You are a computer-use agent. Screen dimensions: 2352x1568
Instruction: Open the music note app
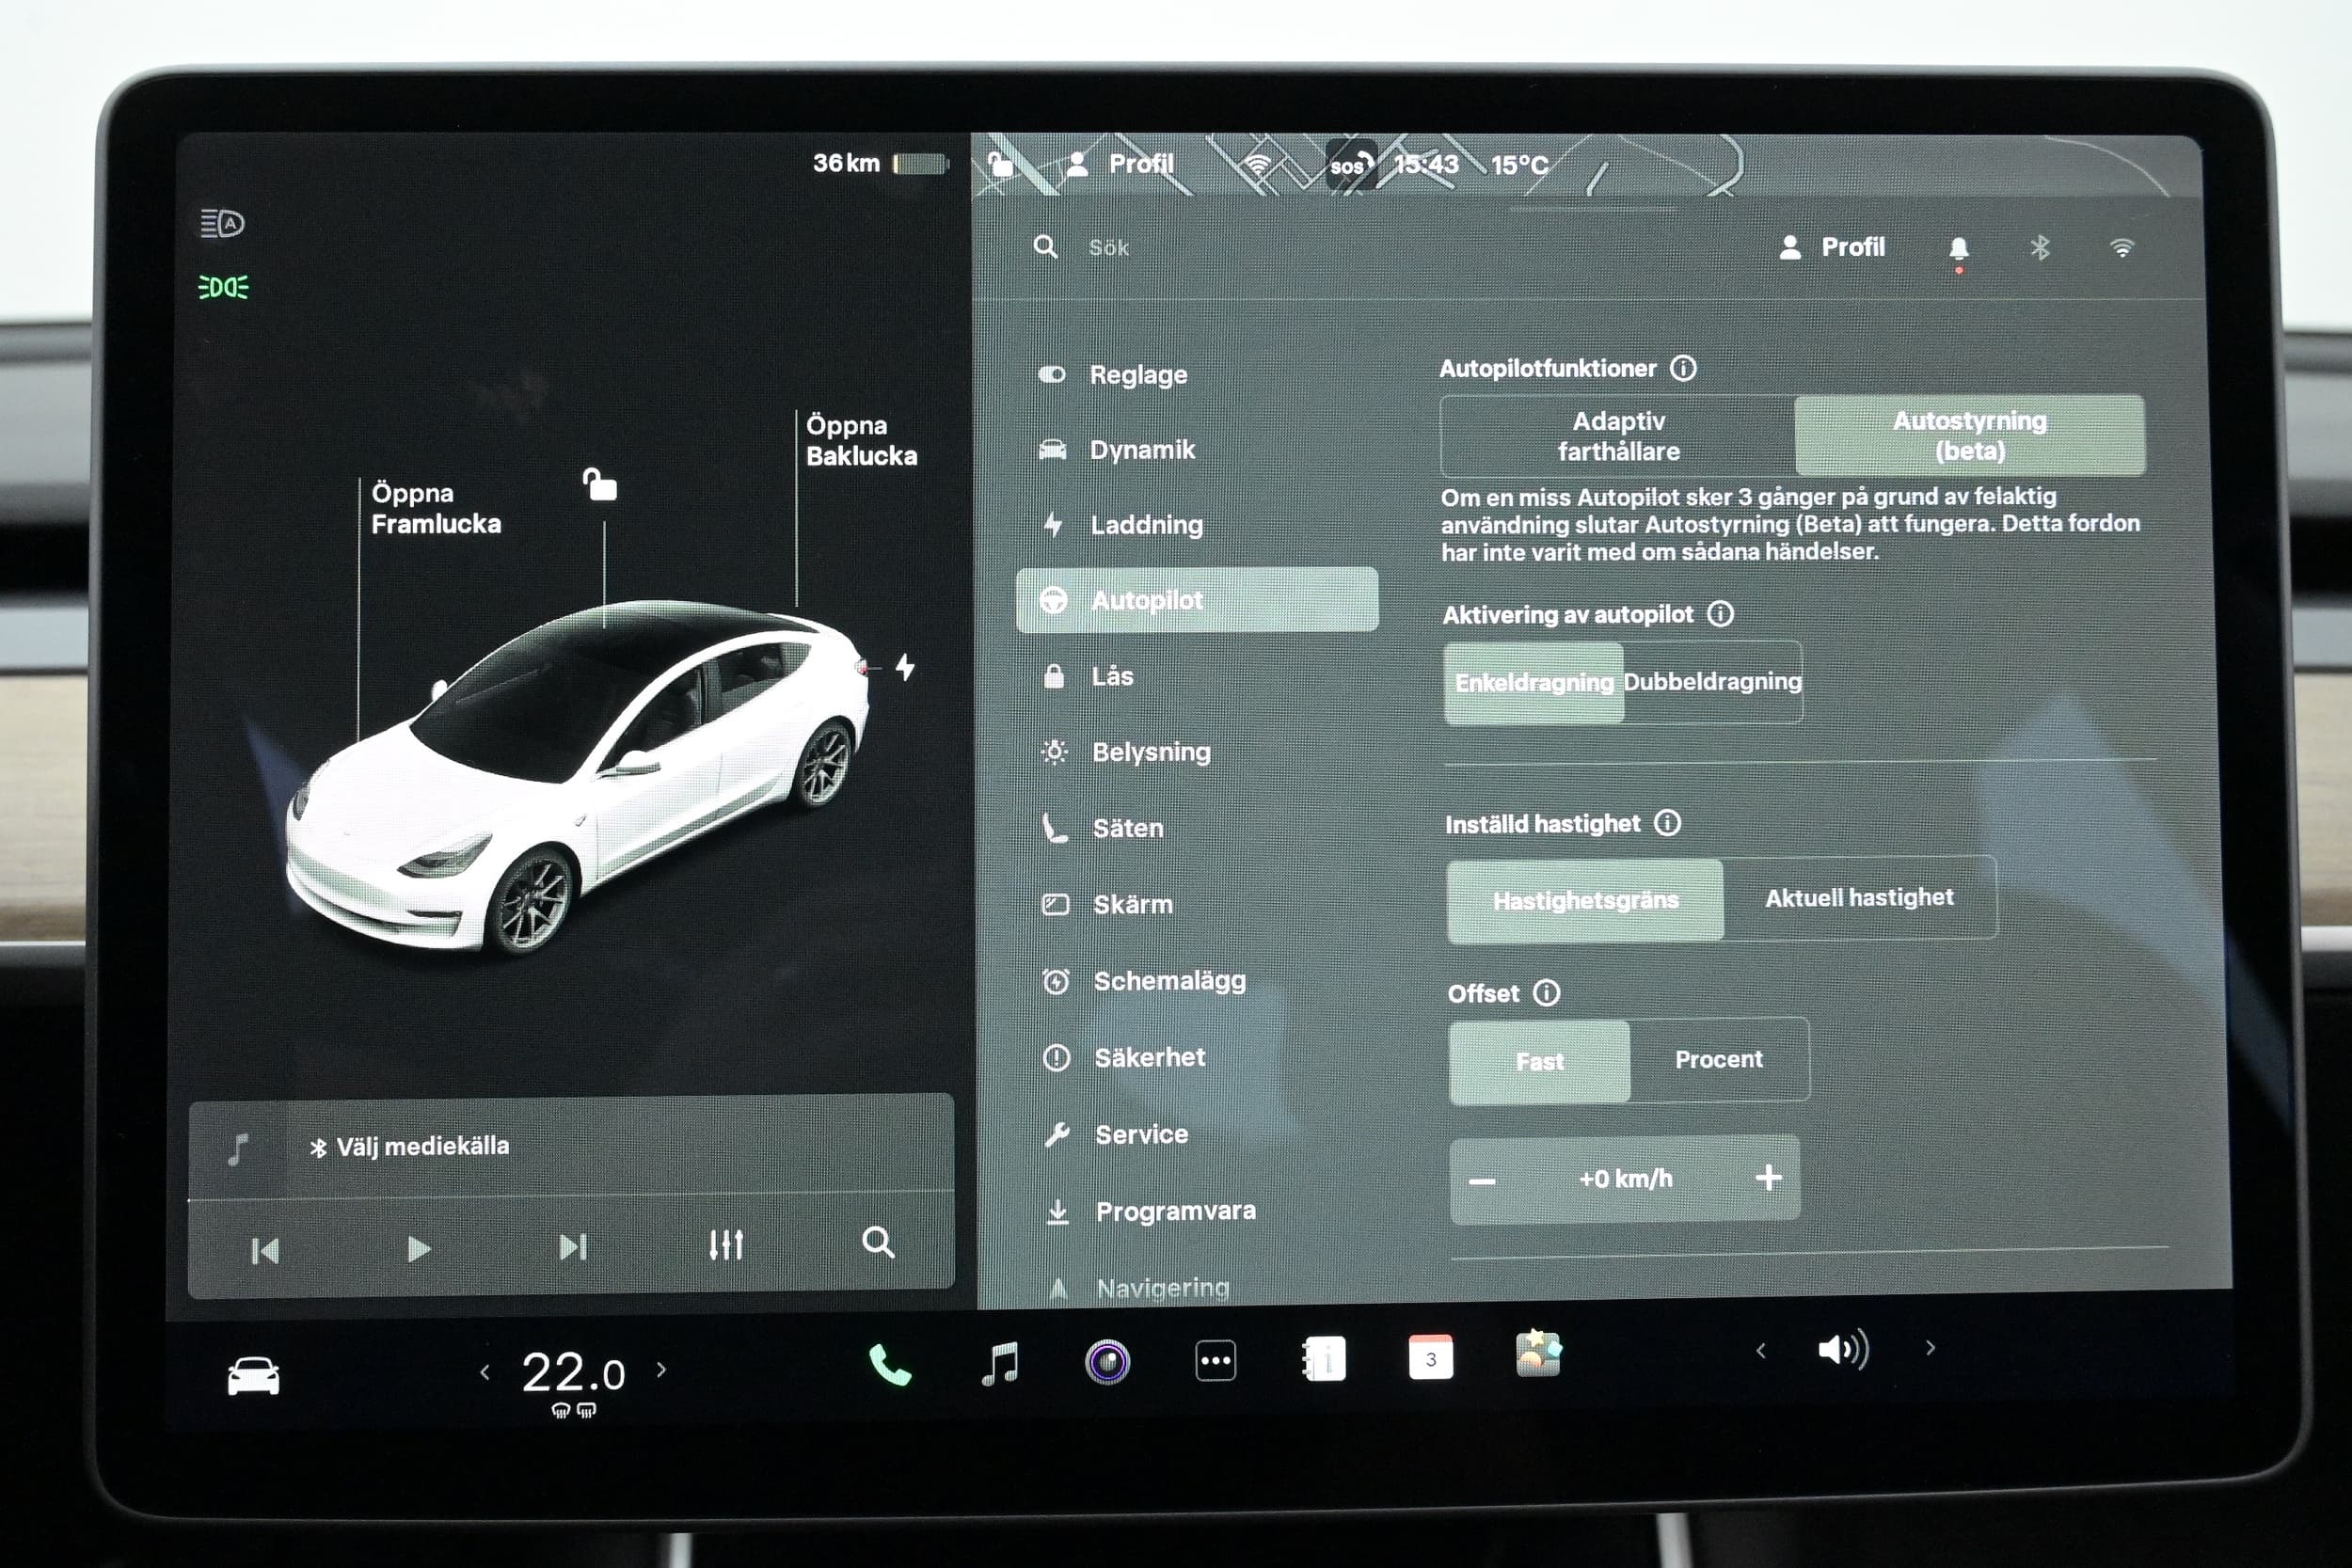(1000, 1363)
